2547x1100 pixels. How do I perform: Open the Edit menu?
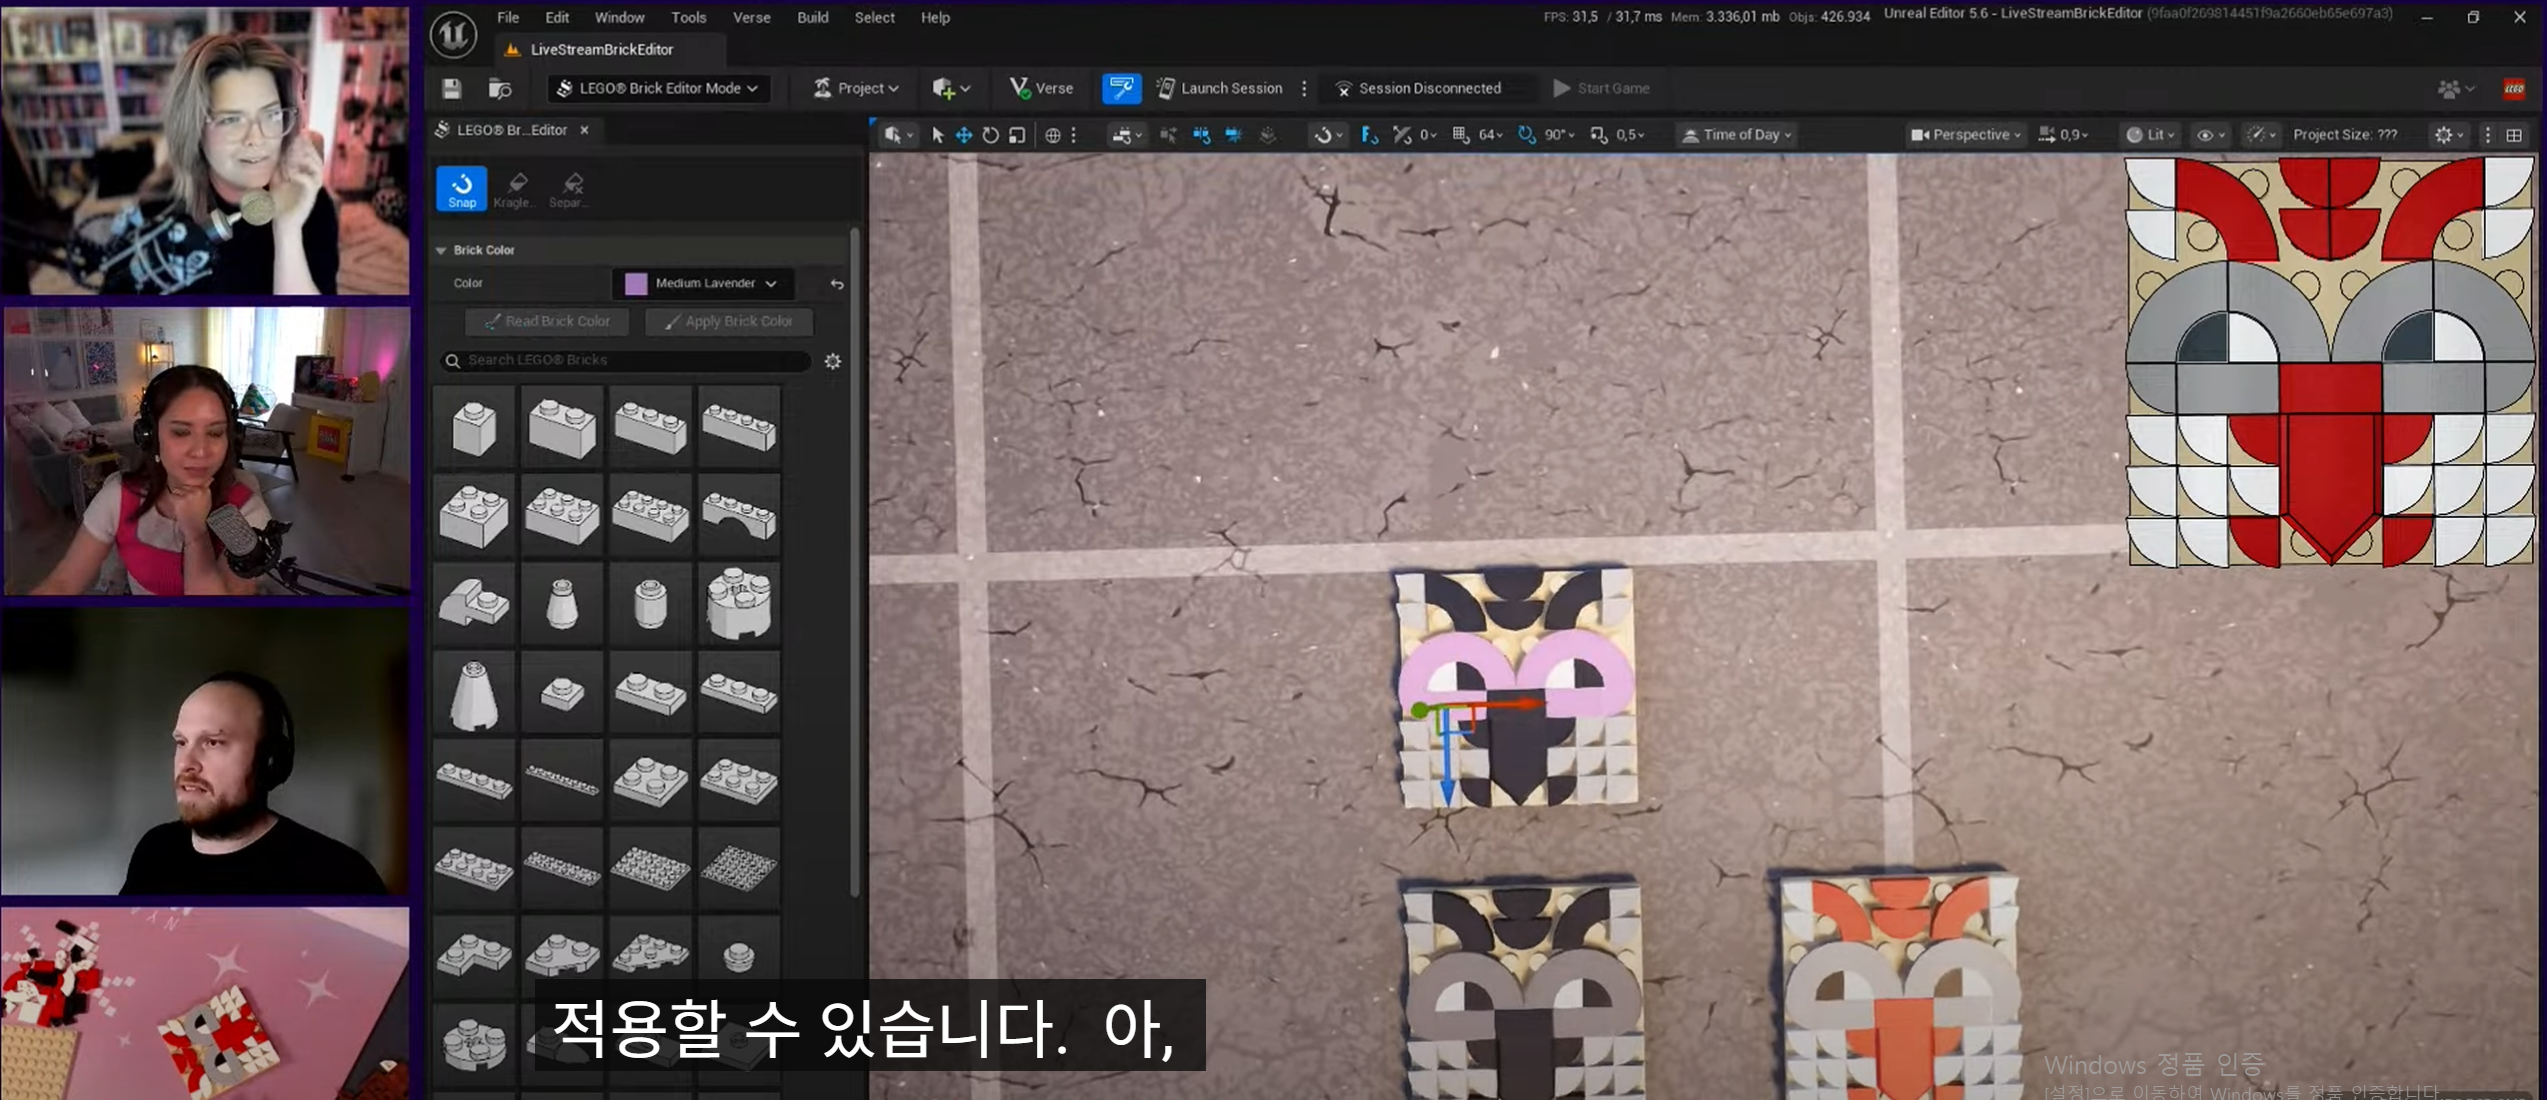tap(557, 18)
